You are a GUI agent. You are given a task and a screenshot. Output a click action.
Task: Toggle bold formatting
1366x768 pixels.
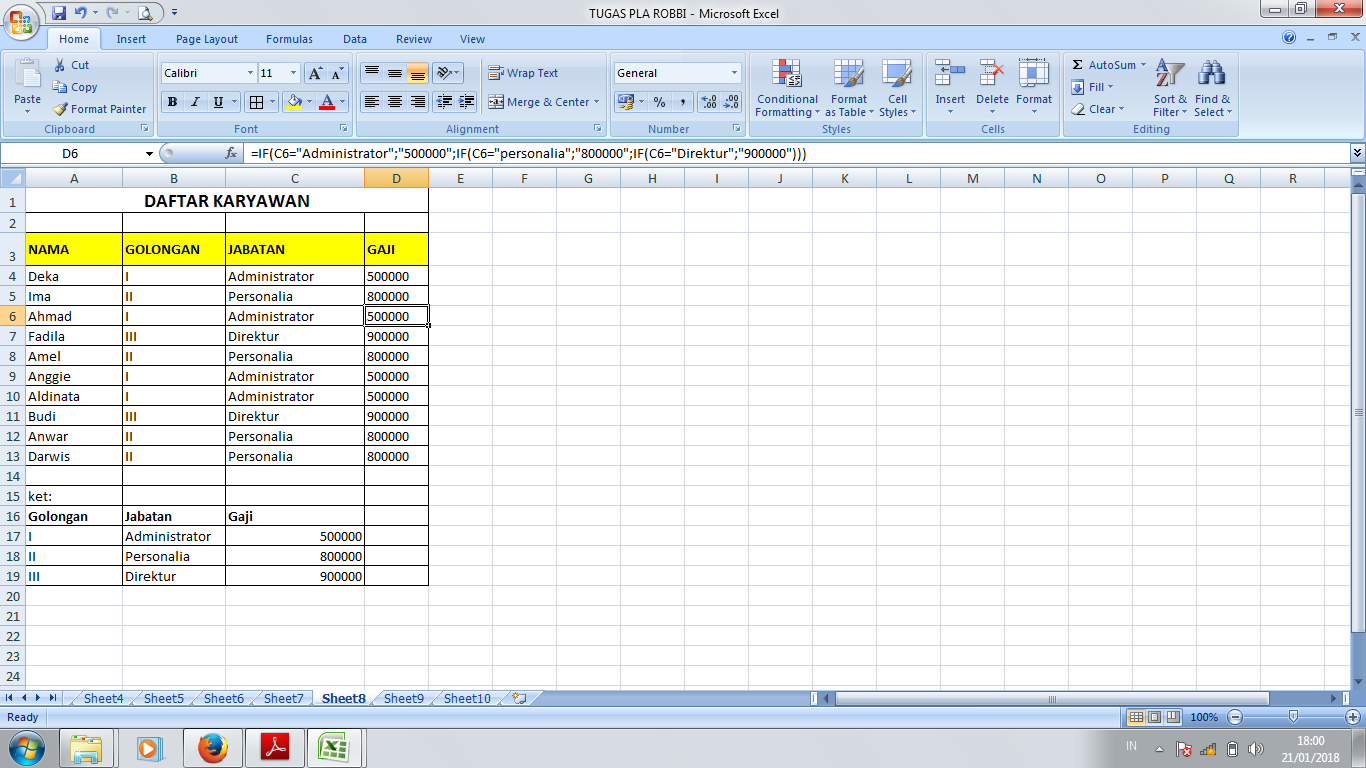(170, 103)
